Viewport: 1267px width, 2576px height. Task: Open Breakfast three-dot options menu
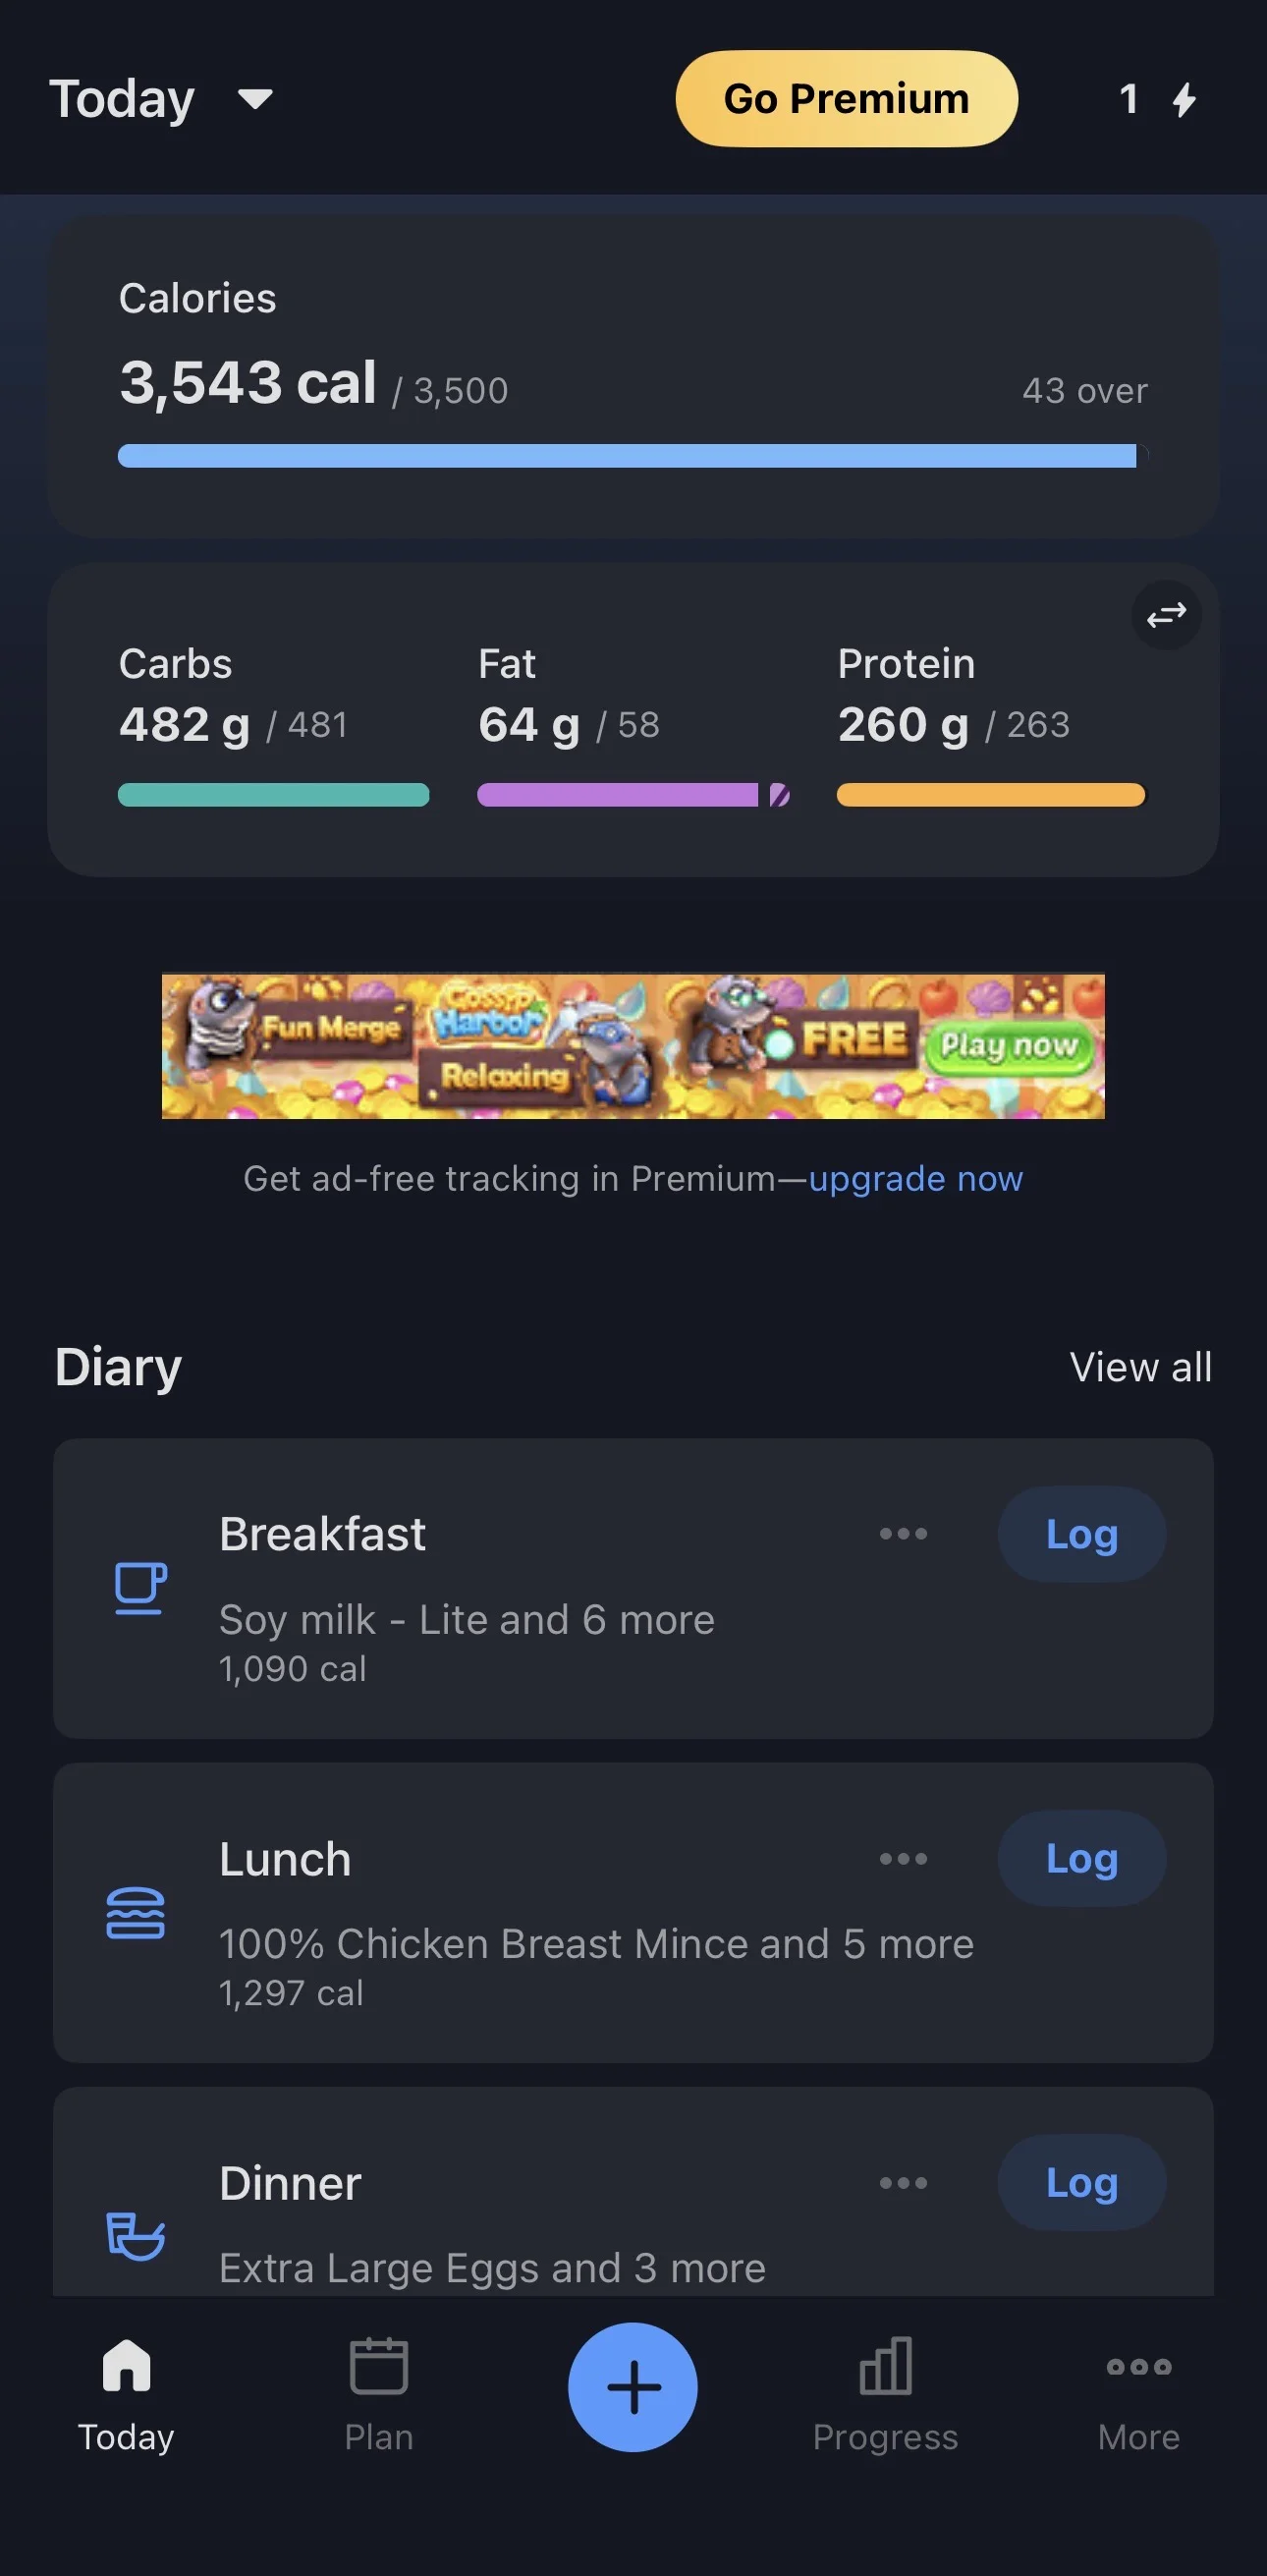(903, 1534)
